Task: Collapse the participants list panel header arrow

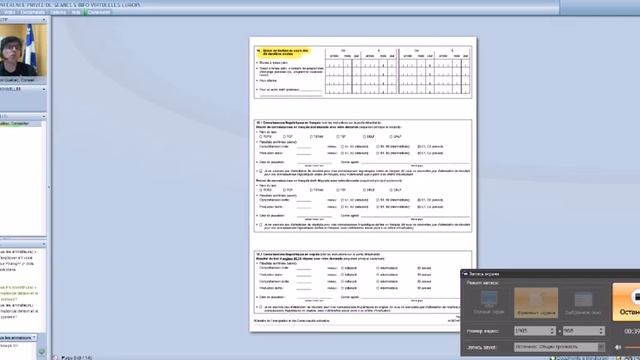Action: click(x=44, y=117)
